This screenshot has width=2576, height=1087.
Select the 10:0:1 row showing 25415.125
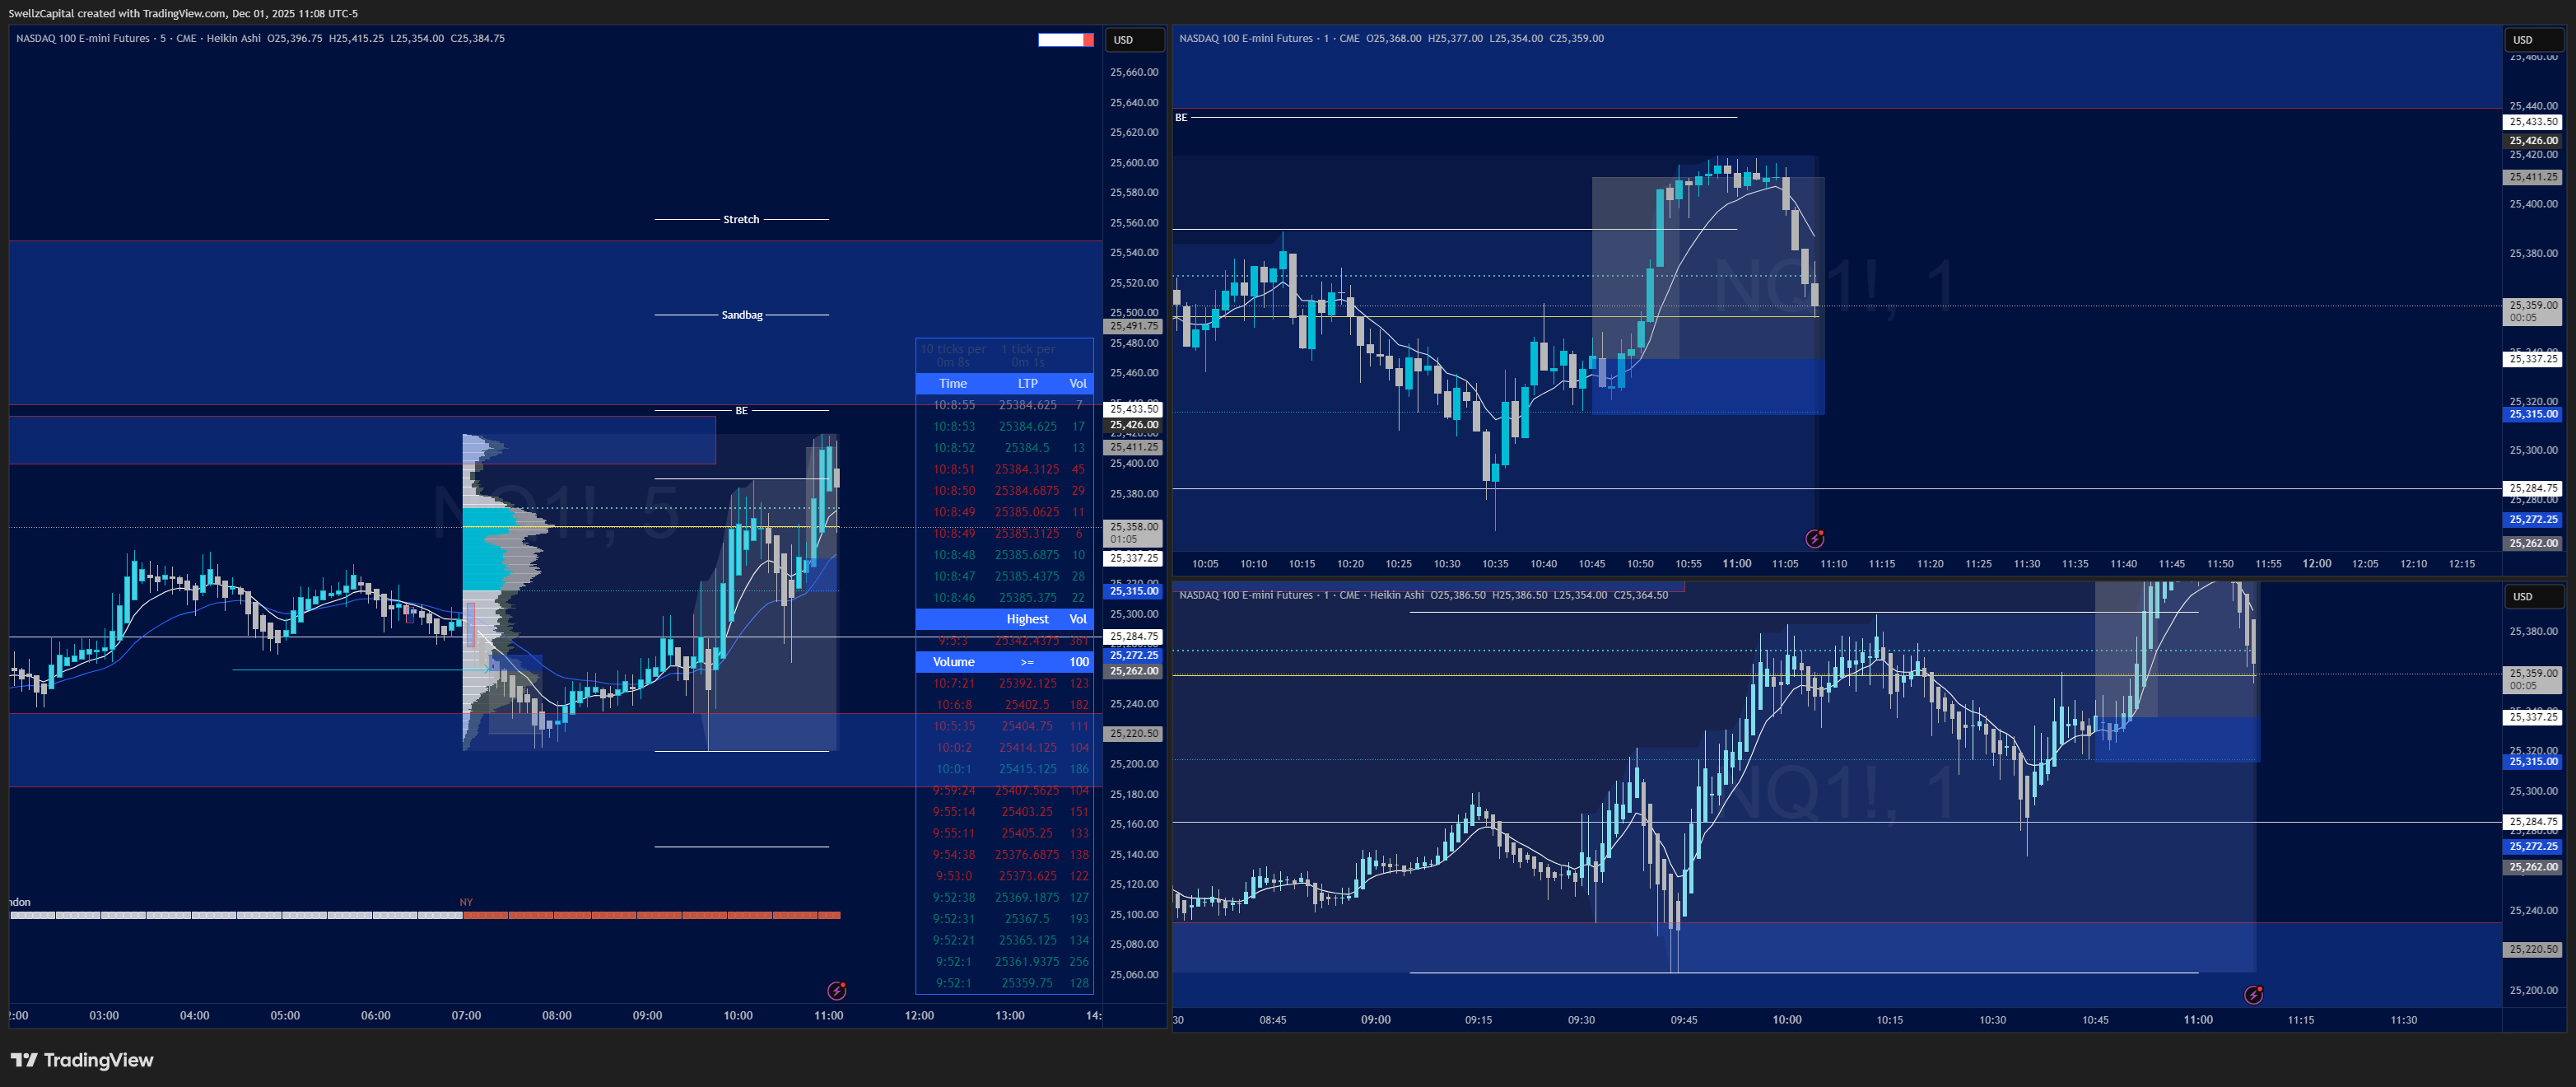1005,769
